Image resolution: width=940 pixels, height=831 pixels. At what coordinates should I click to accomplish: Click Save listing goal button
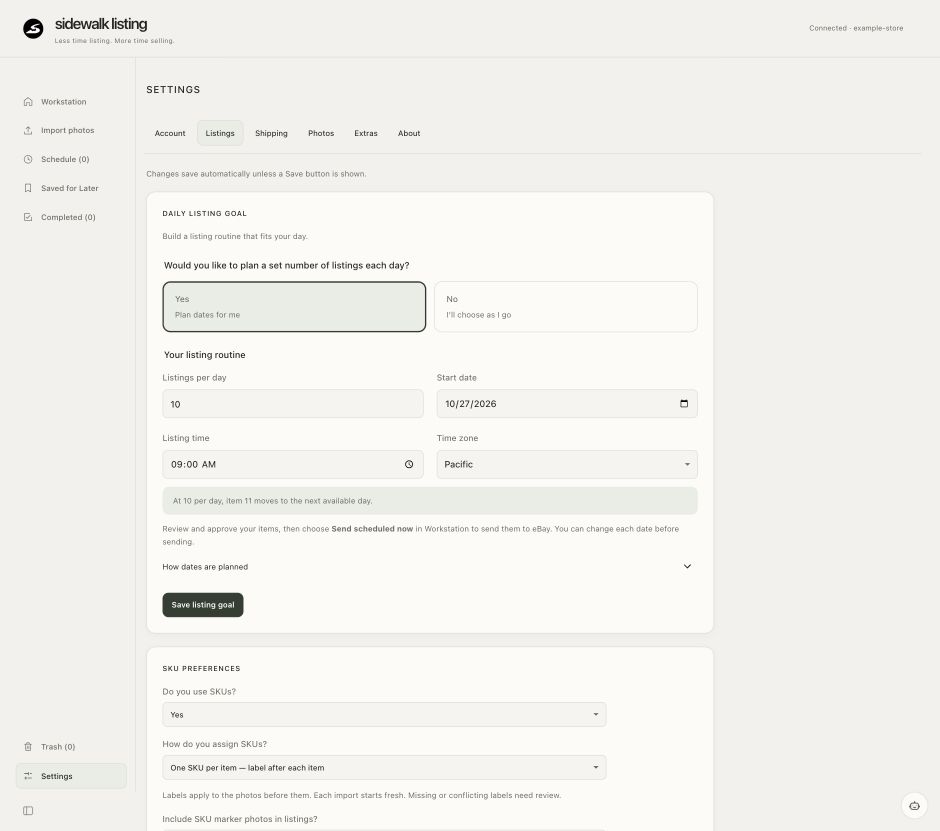pos(203,604)
